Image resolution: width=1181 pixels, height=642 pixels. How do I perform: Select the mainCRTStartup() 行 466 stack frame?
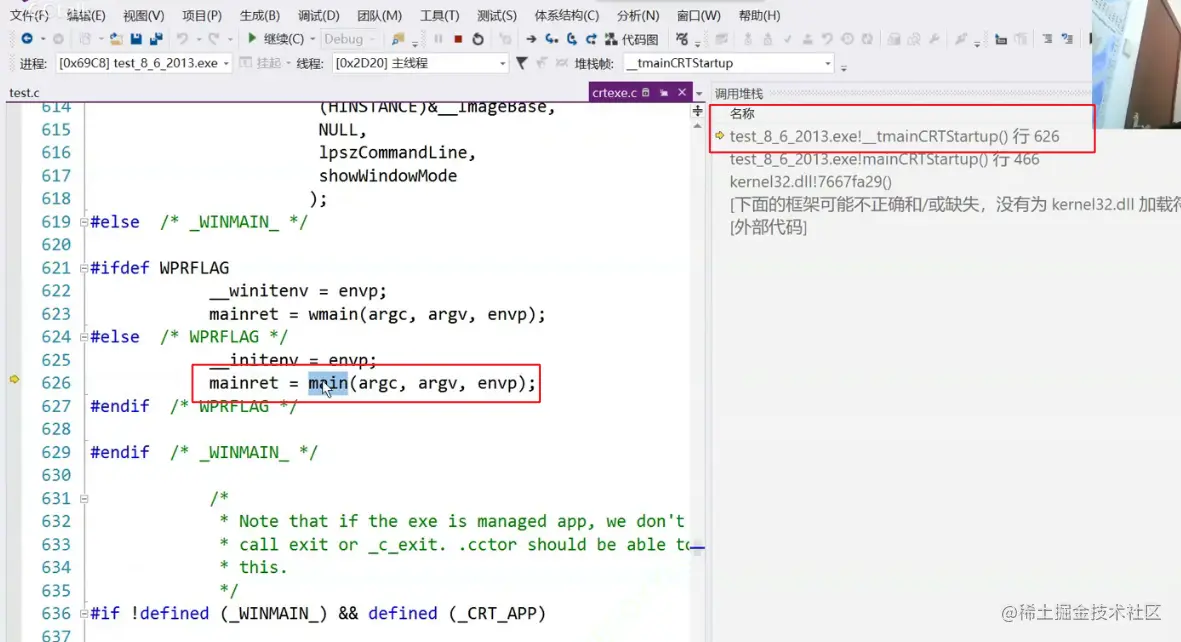(x=884, y=159)
